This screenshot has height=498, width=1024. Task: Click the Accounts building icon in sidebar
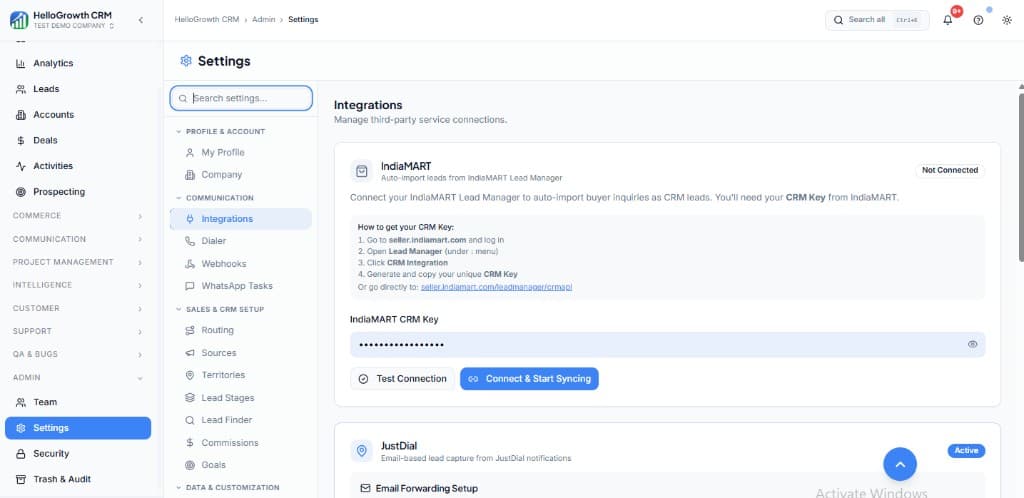pyautogui.click(x=20, y=115)
